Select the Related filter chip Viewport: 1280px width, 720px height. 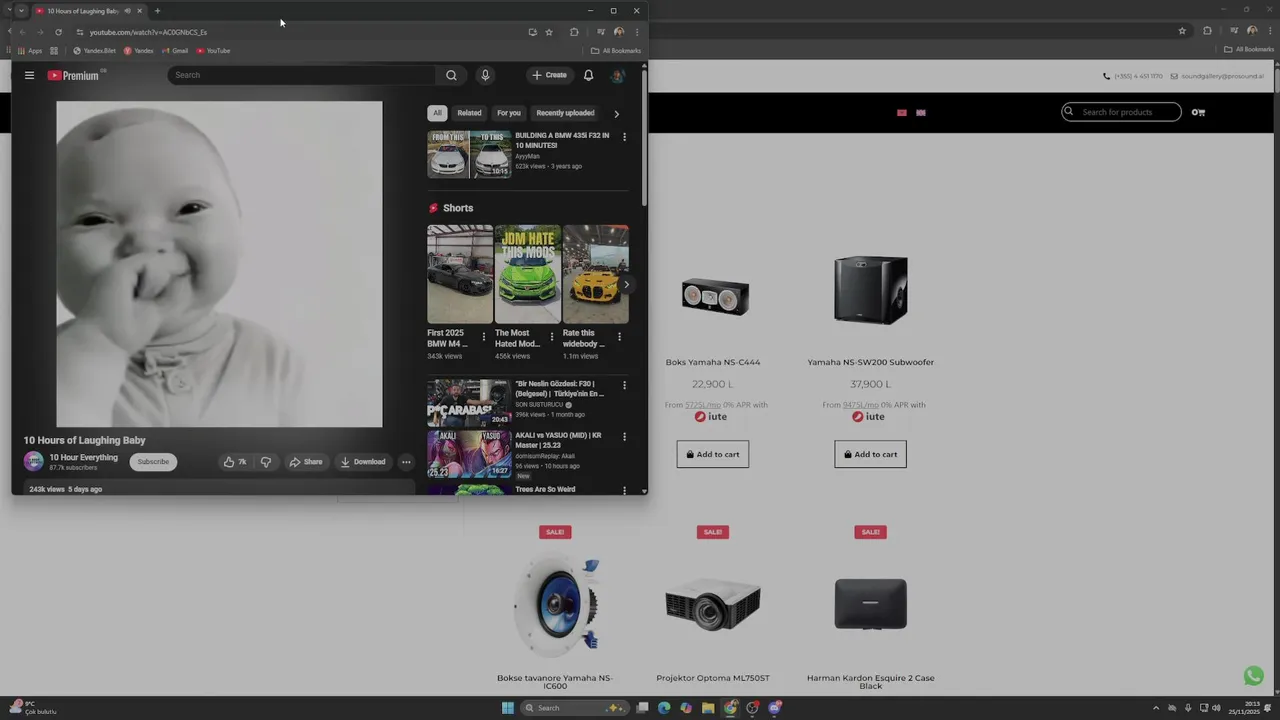coord(469,113)
